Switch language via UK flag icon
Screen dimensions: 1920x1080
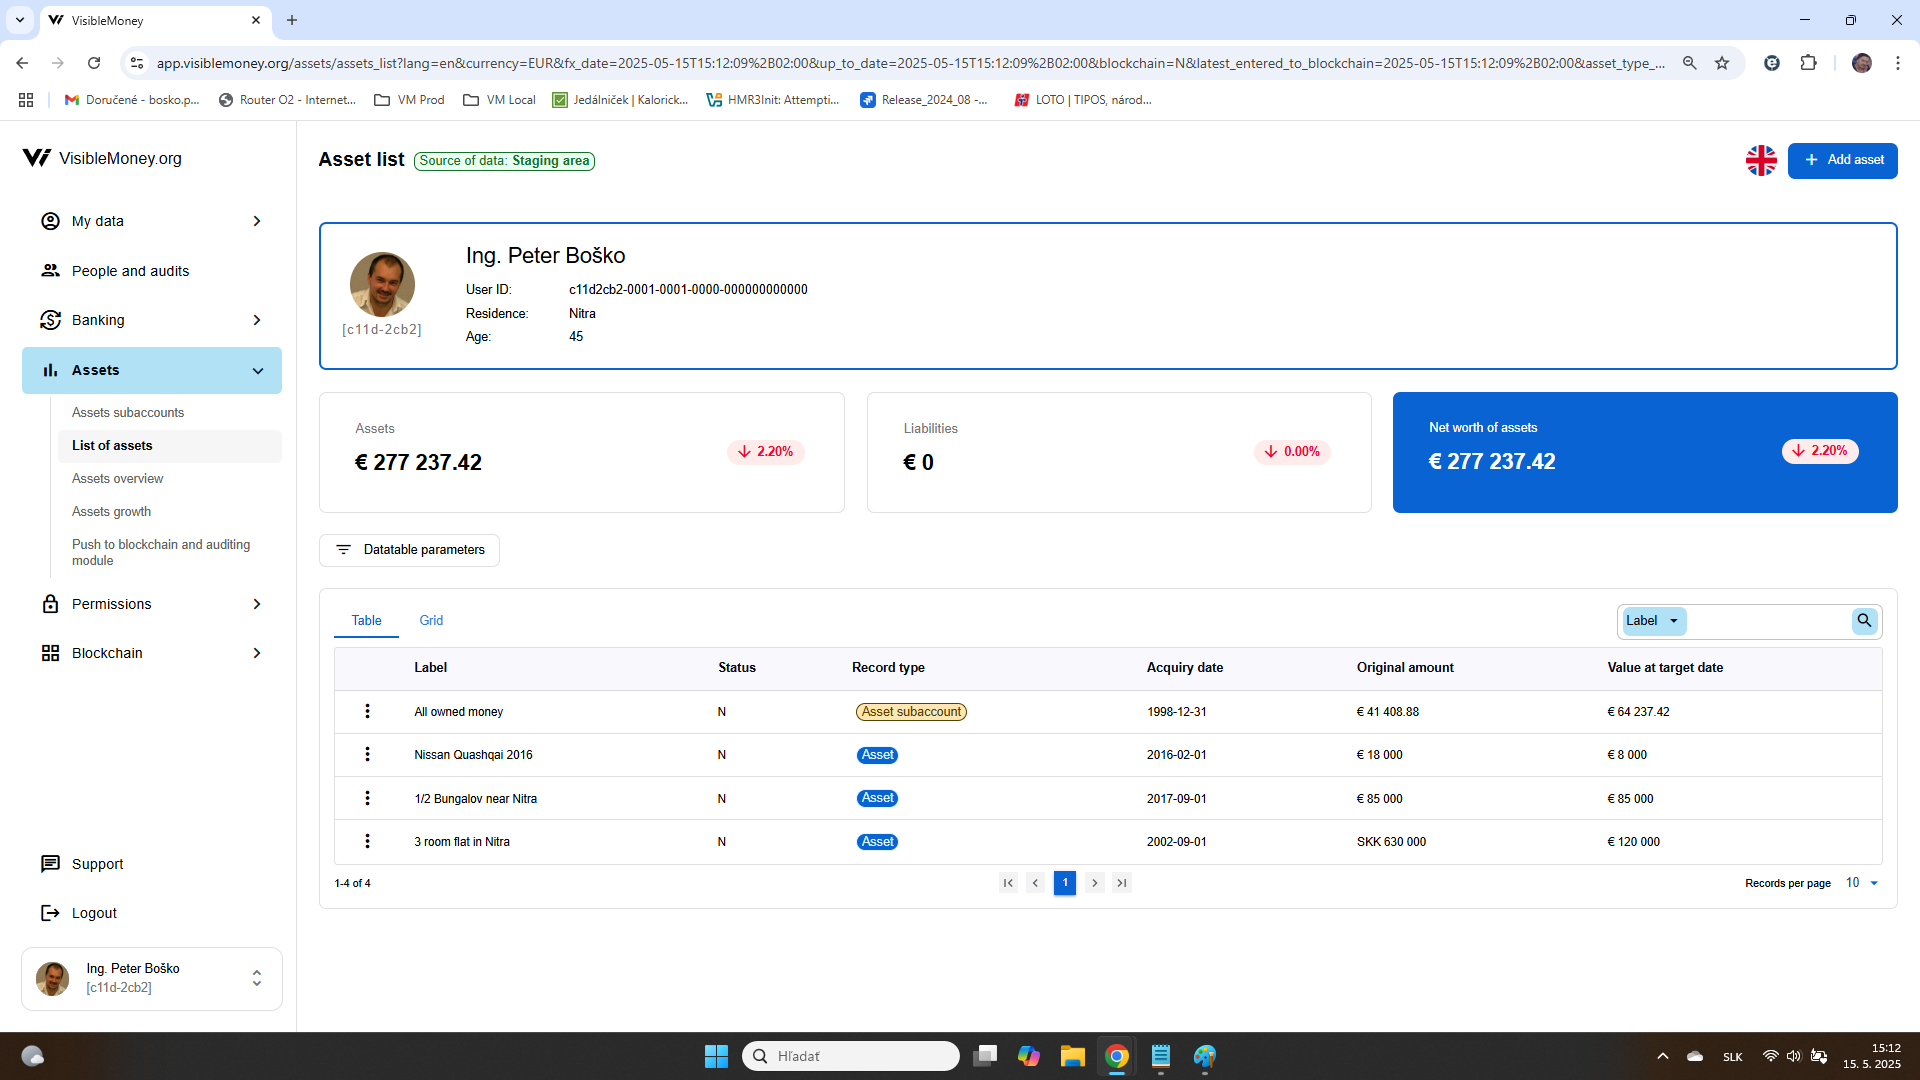[1761, 160]
